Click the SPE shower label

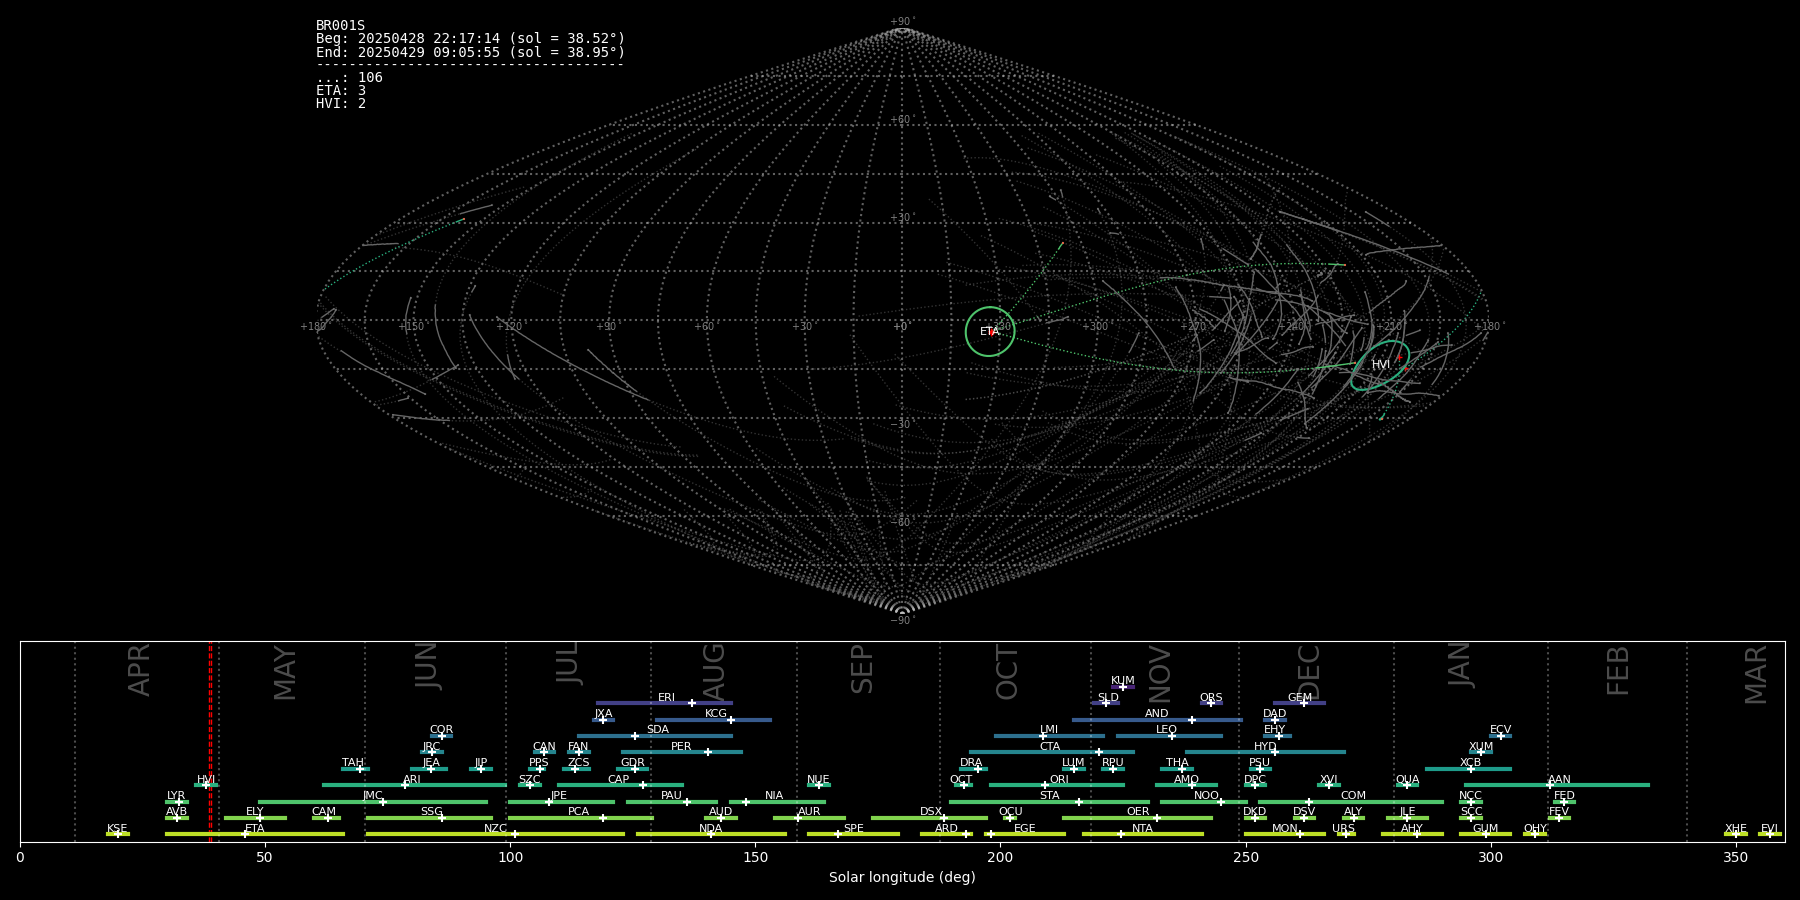pos(853,829)
